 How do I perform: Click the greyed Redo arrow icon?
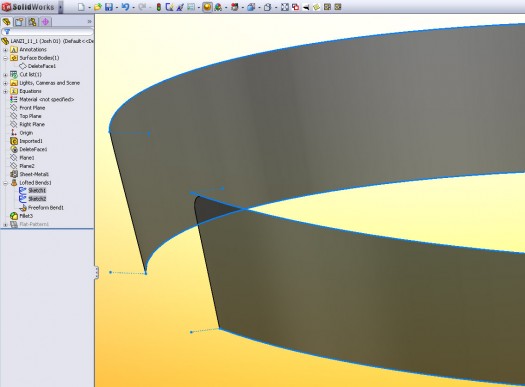[142, 7]
